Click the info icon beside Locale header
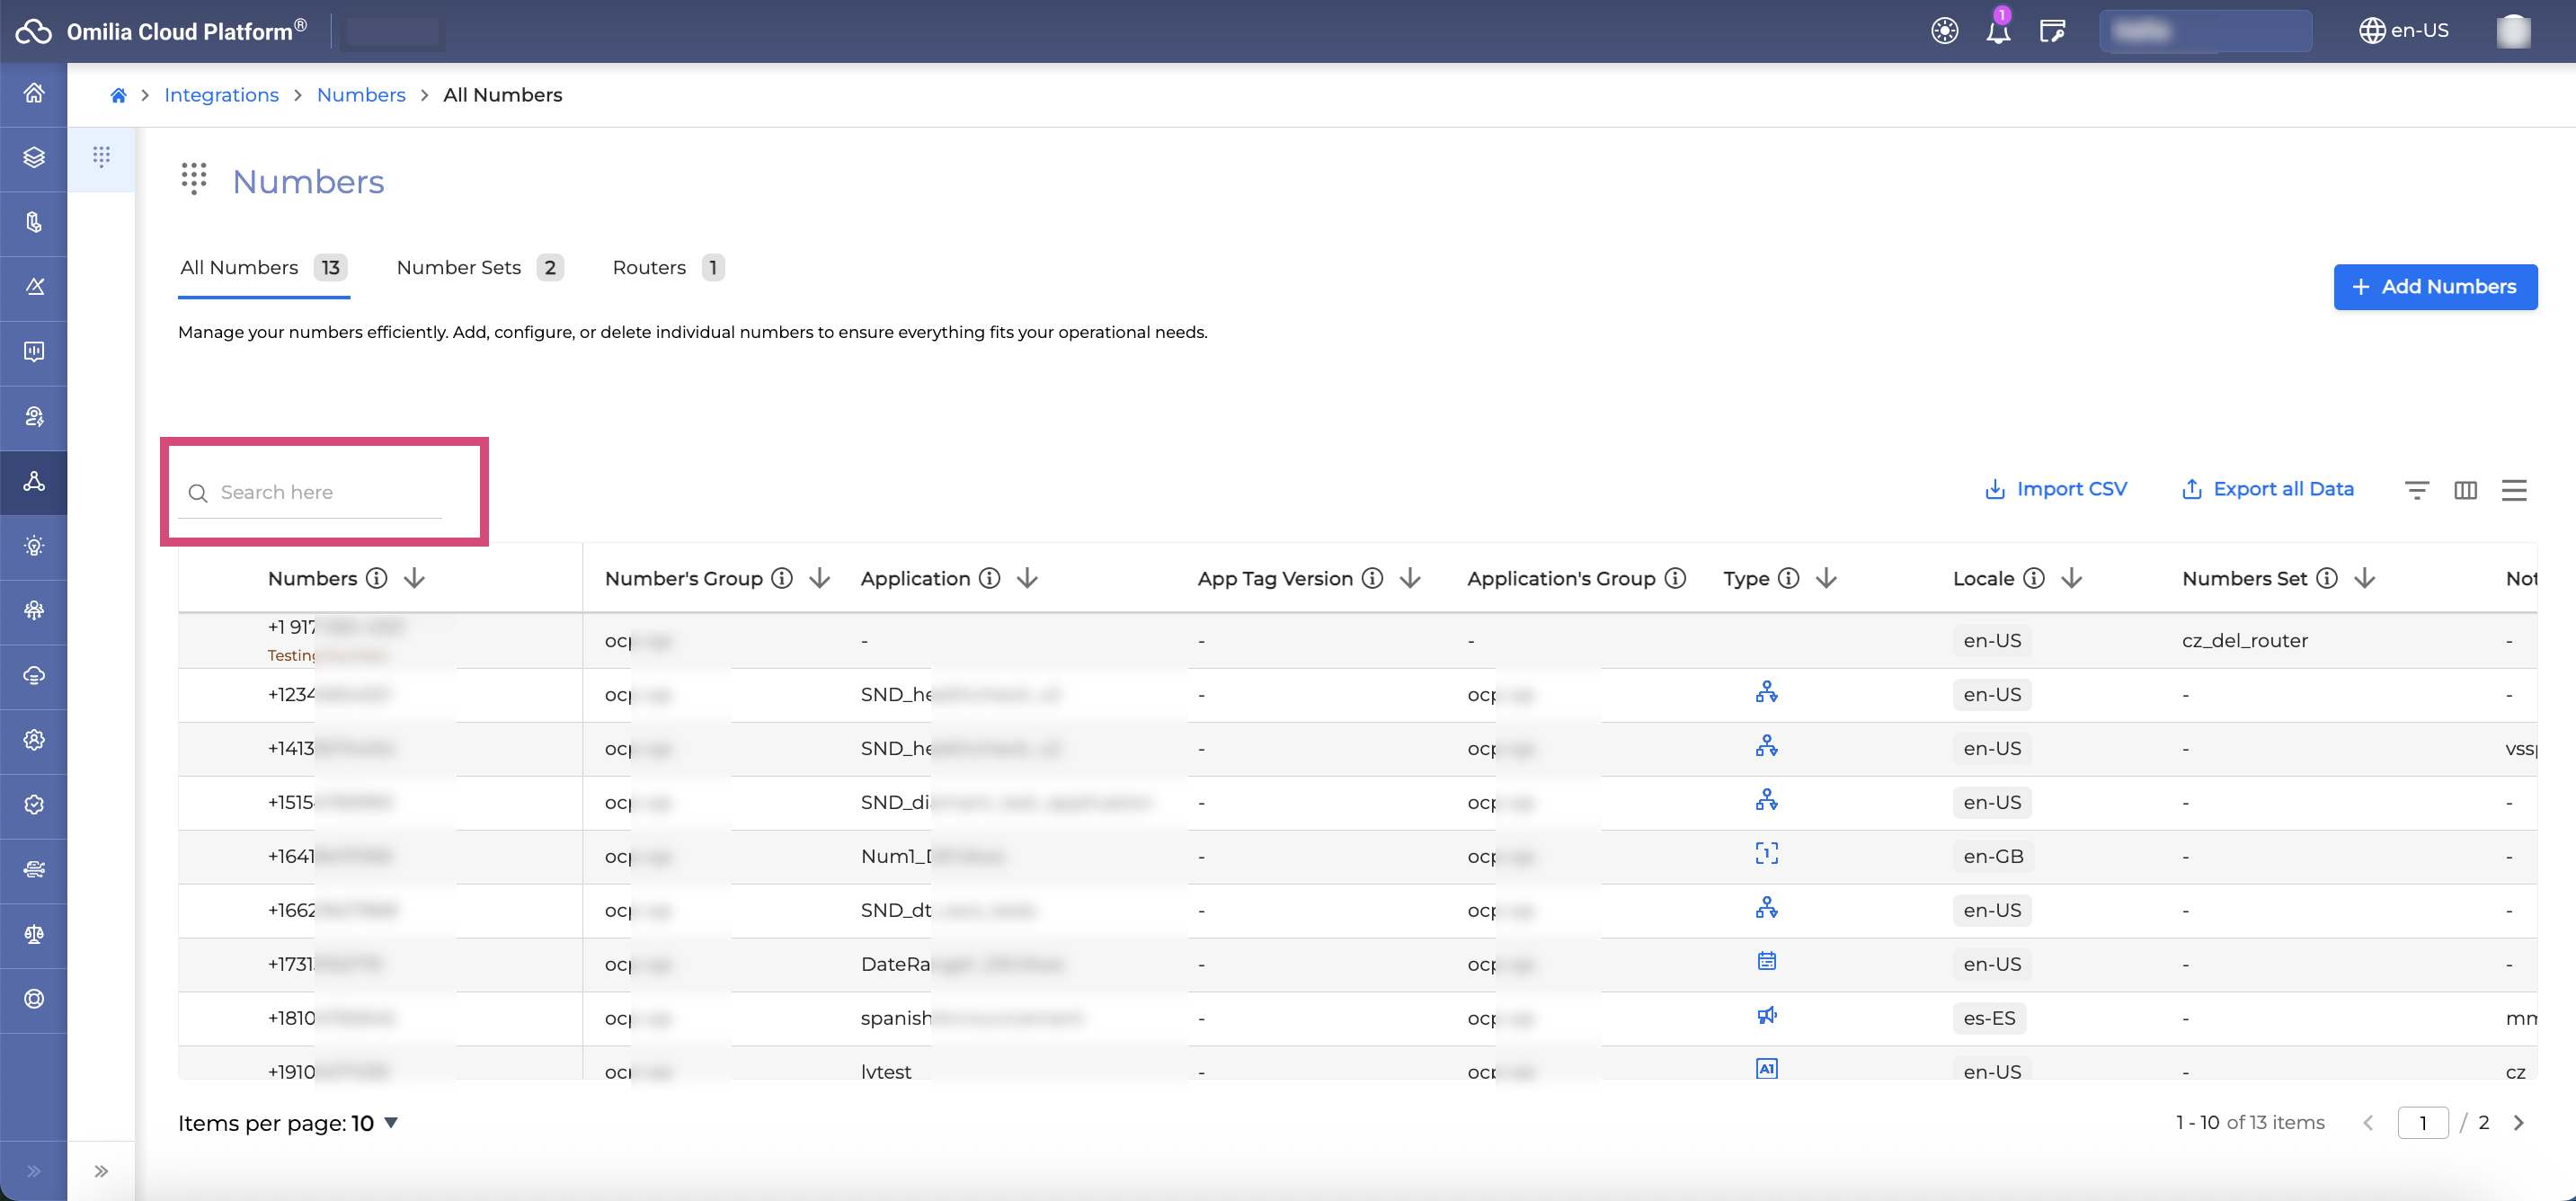This screenshot has height=1201, width=2576. click(x=2033, y=578)
